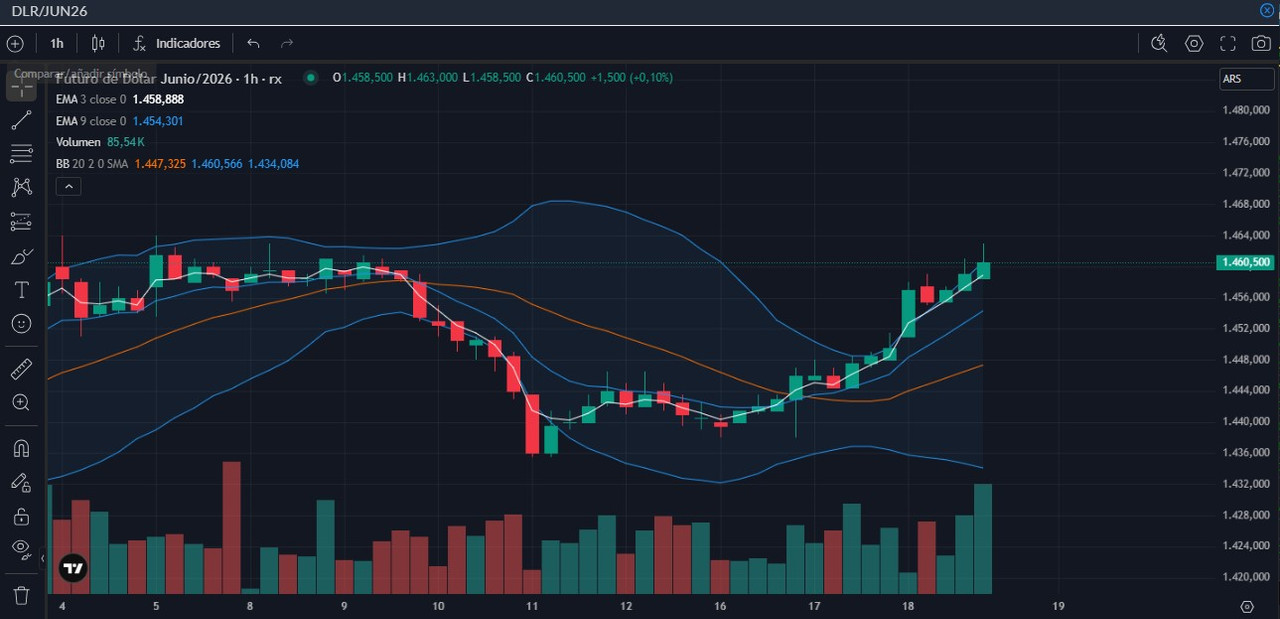The height and width of the screenshot is (619, 1280).
Task: Open the 1h timeframe dropdown
Action: (57, 43)
